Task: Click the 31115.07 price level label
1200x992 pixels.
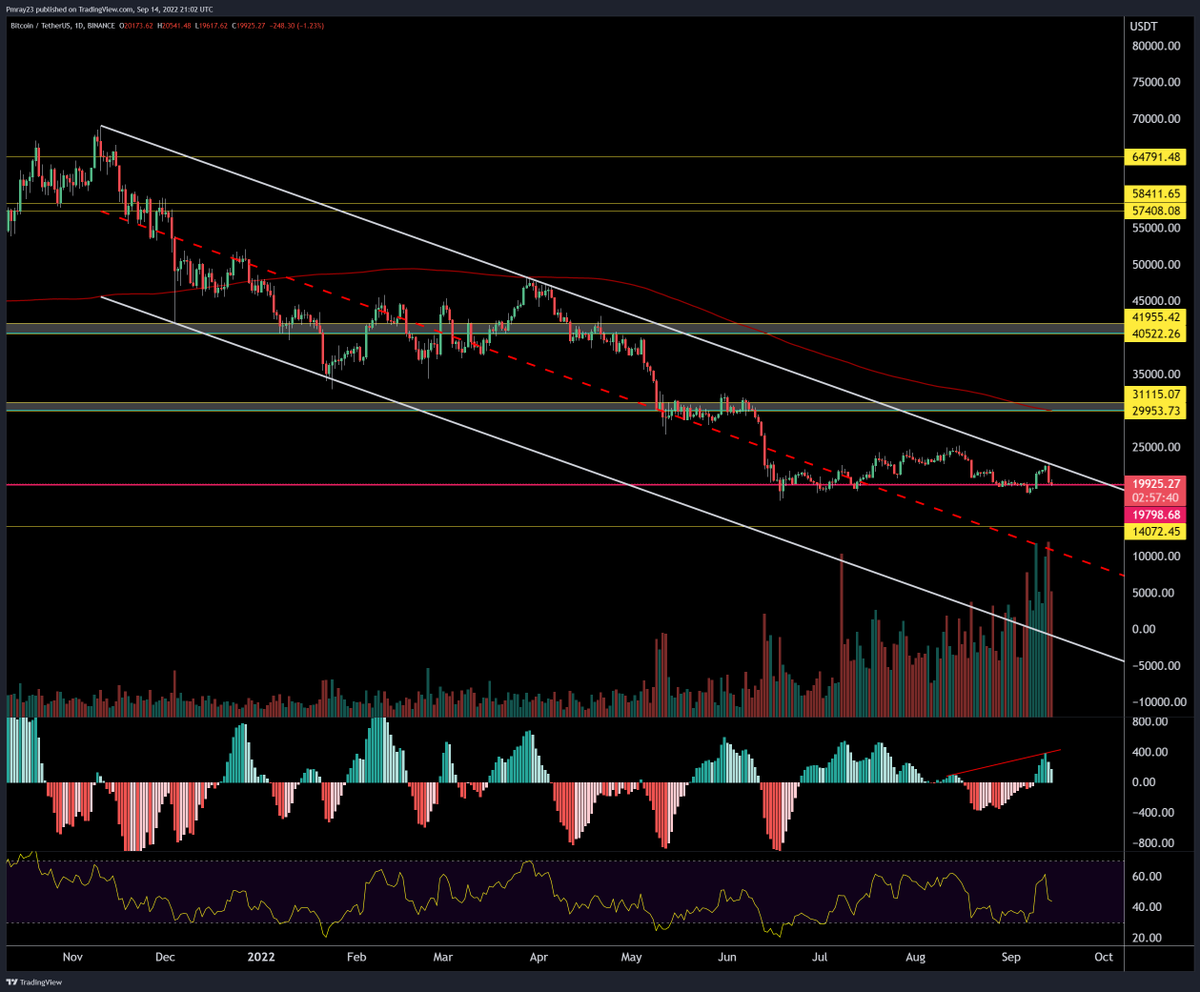Action: [1155, 395]
